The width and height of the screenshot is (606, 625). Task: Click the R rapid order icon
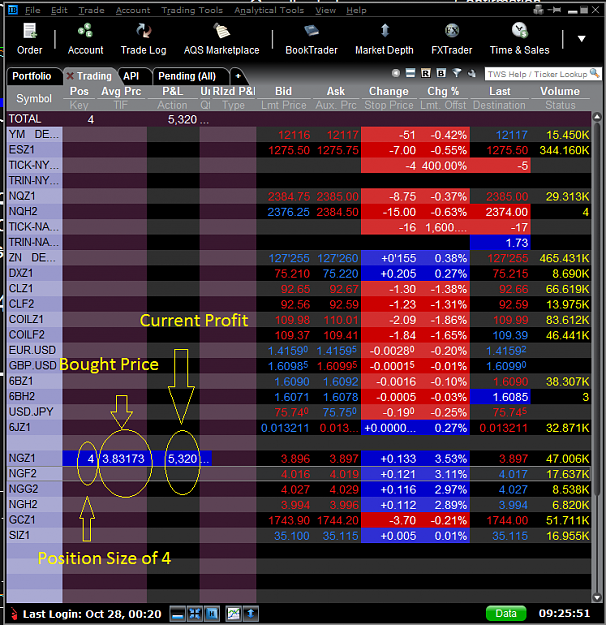pyautogui.click(x=426, y=73)
